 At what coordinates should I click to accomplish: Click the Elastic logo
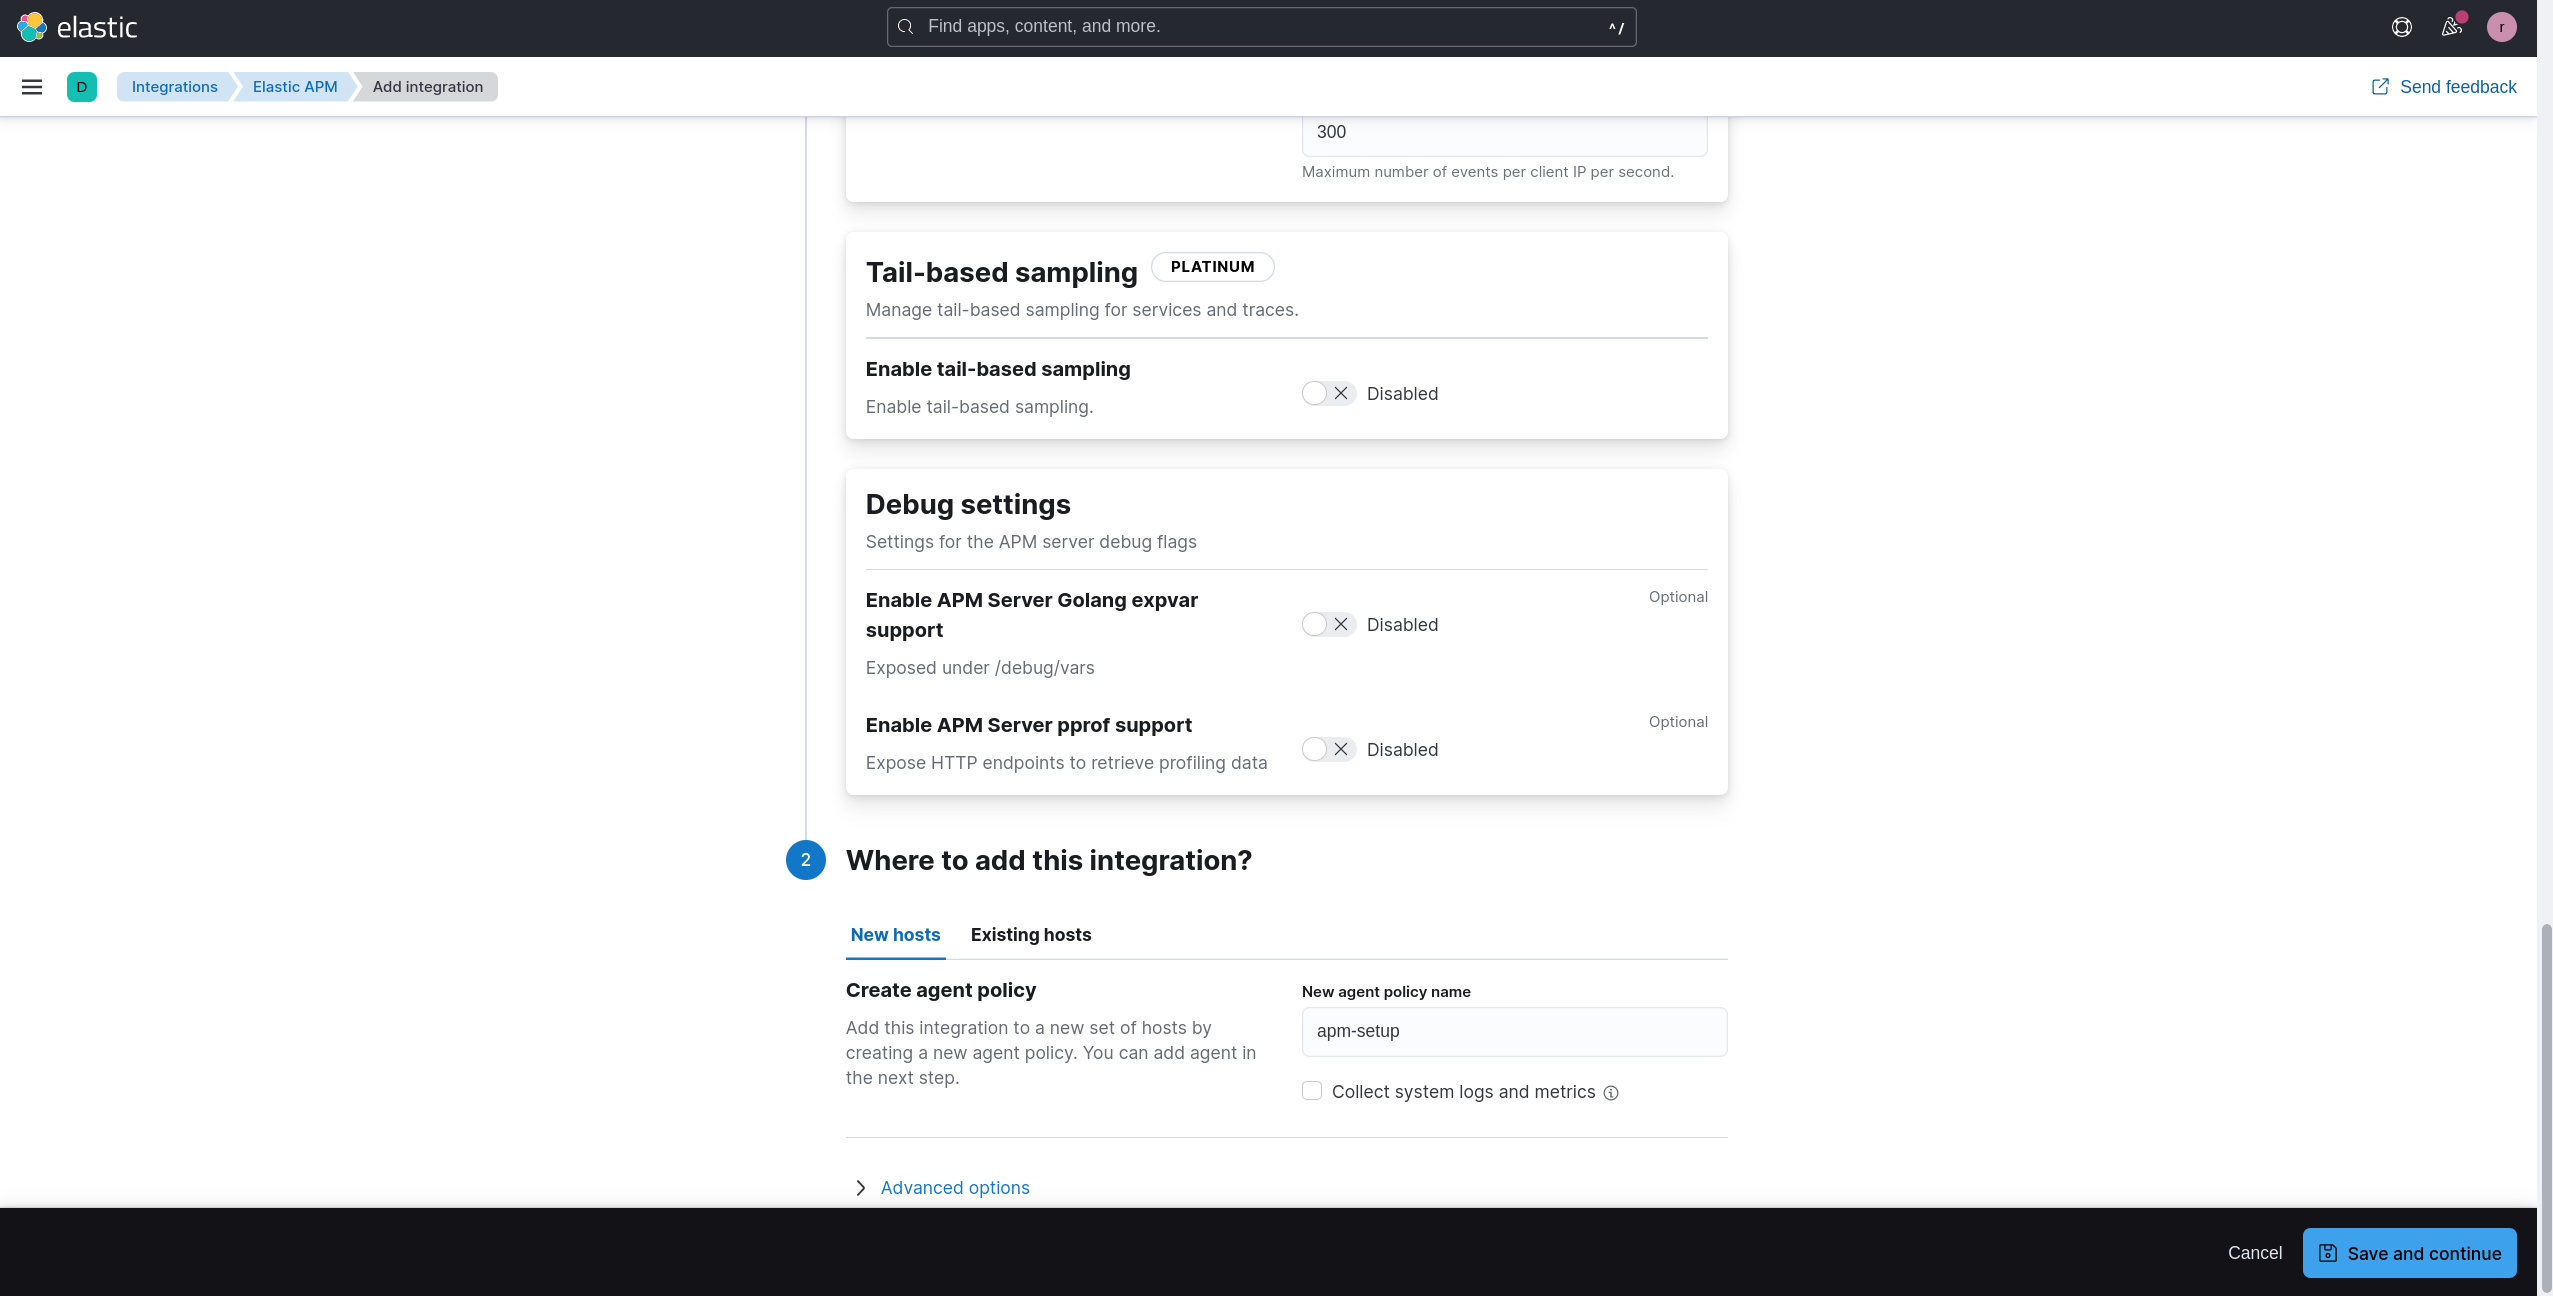[77, 27]
